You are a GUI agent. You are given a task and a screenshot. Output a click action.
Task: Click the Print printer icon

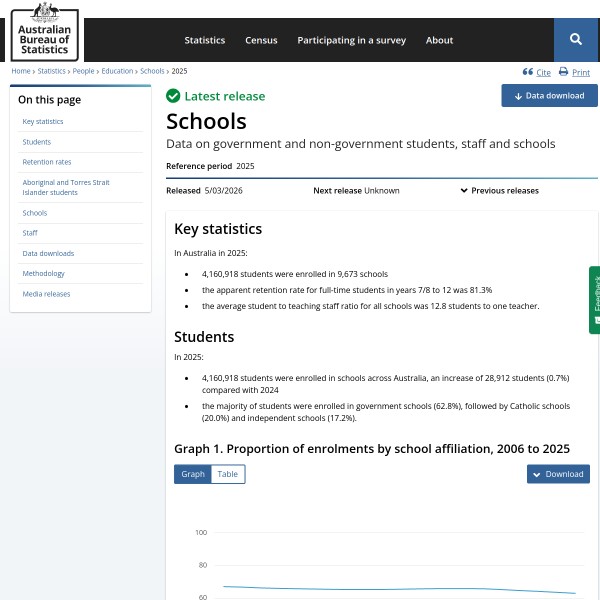coord(563,72)
